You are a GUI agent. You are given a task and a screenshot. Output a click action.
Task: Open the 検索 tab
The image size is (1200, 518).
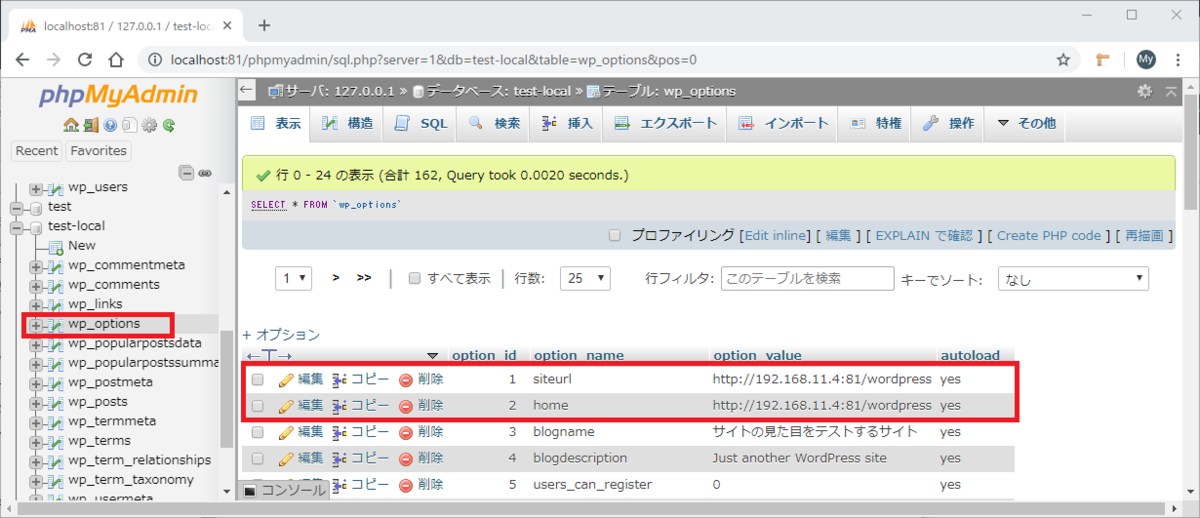tap(494, 123)
